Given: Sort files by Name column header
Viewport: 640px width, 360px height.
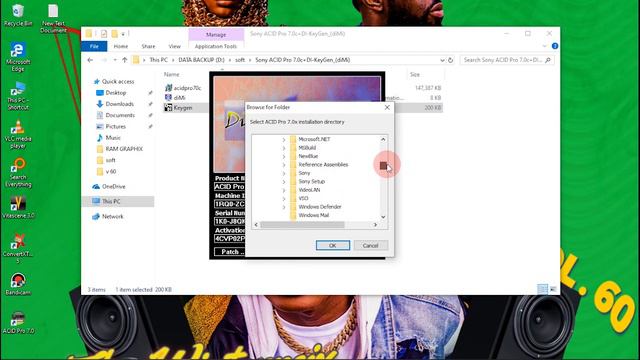Looking at the screenshot, I should tap(171, 74).
